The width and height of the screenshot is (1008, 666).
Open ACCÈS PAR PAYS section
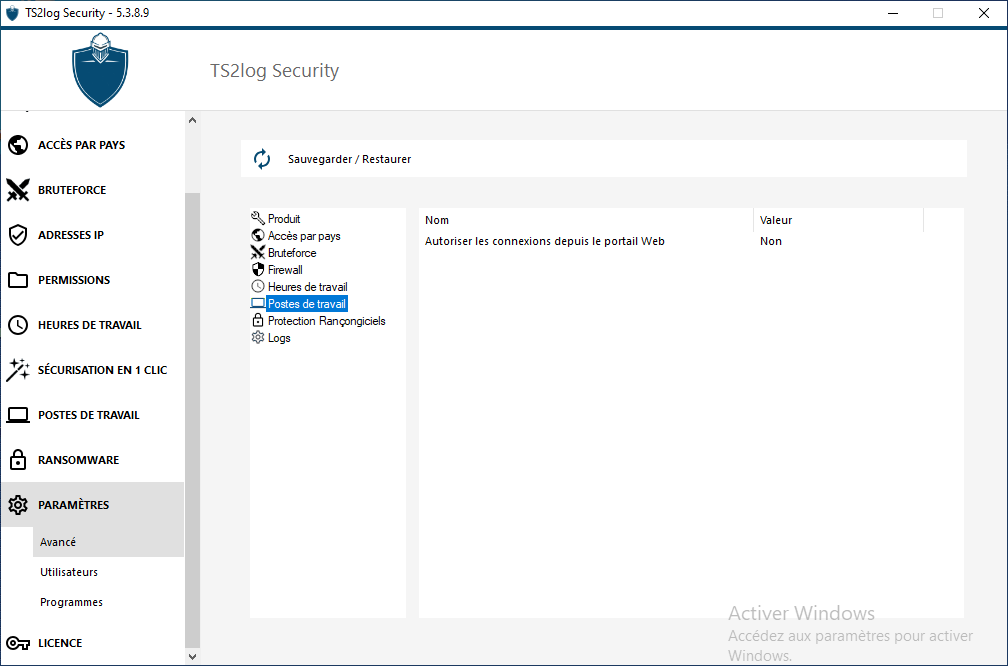[93, 145]
